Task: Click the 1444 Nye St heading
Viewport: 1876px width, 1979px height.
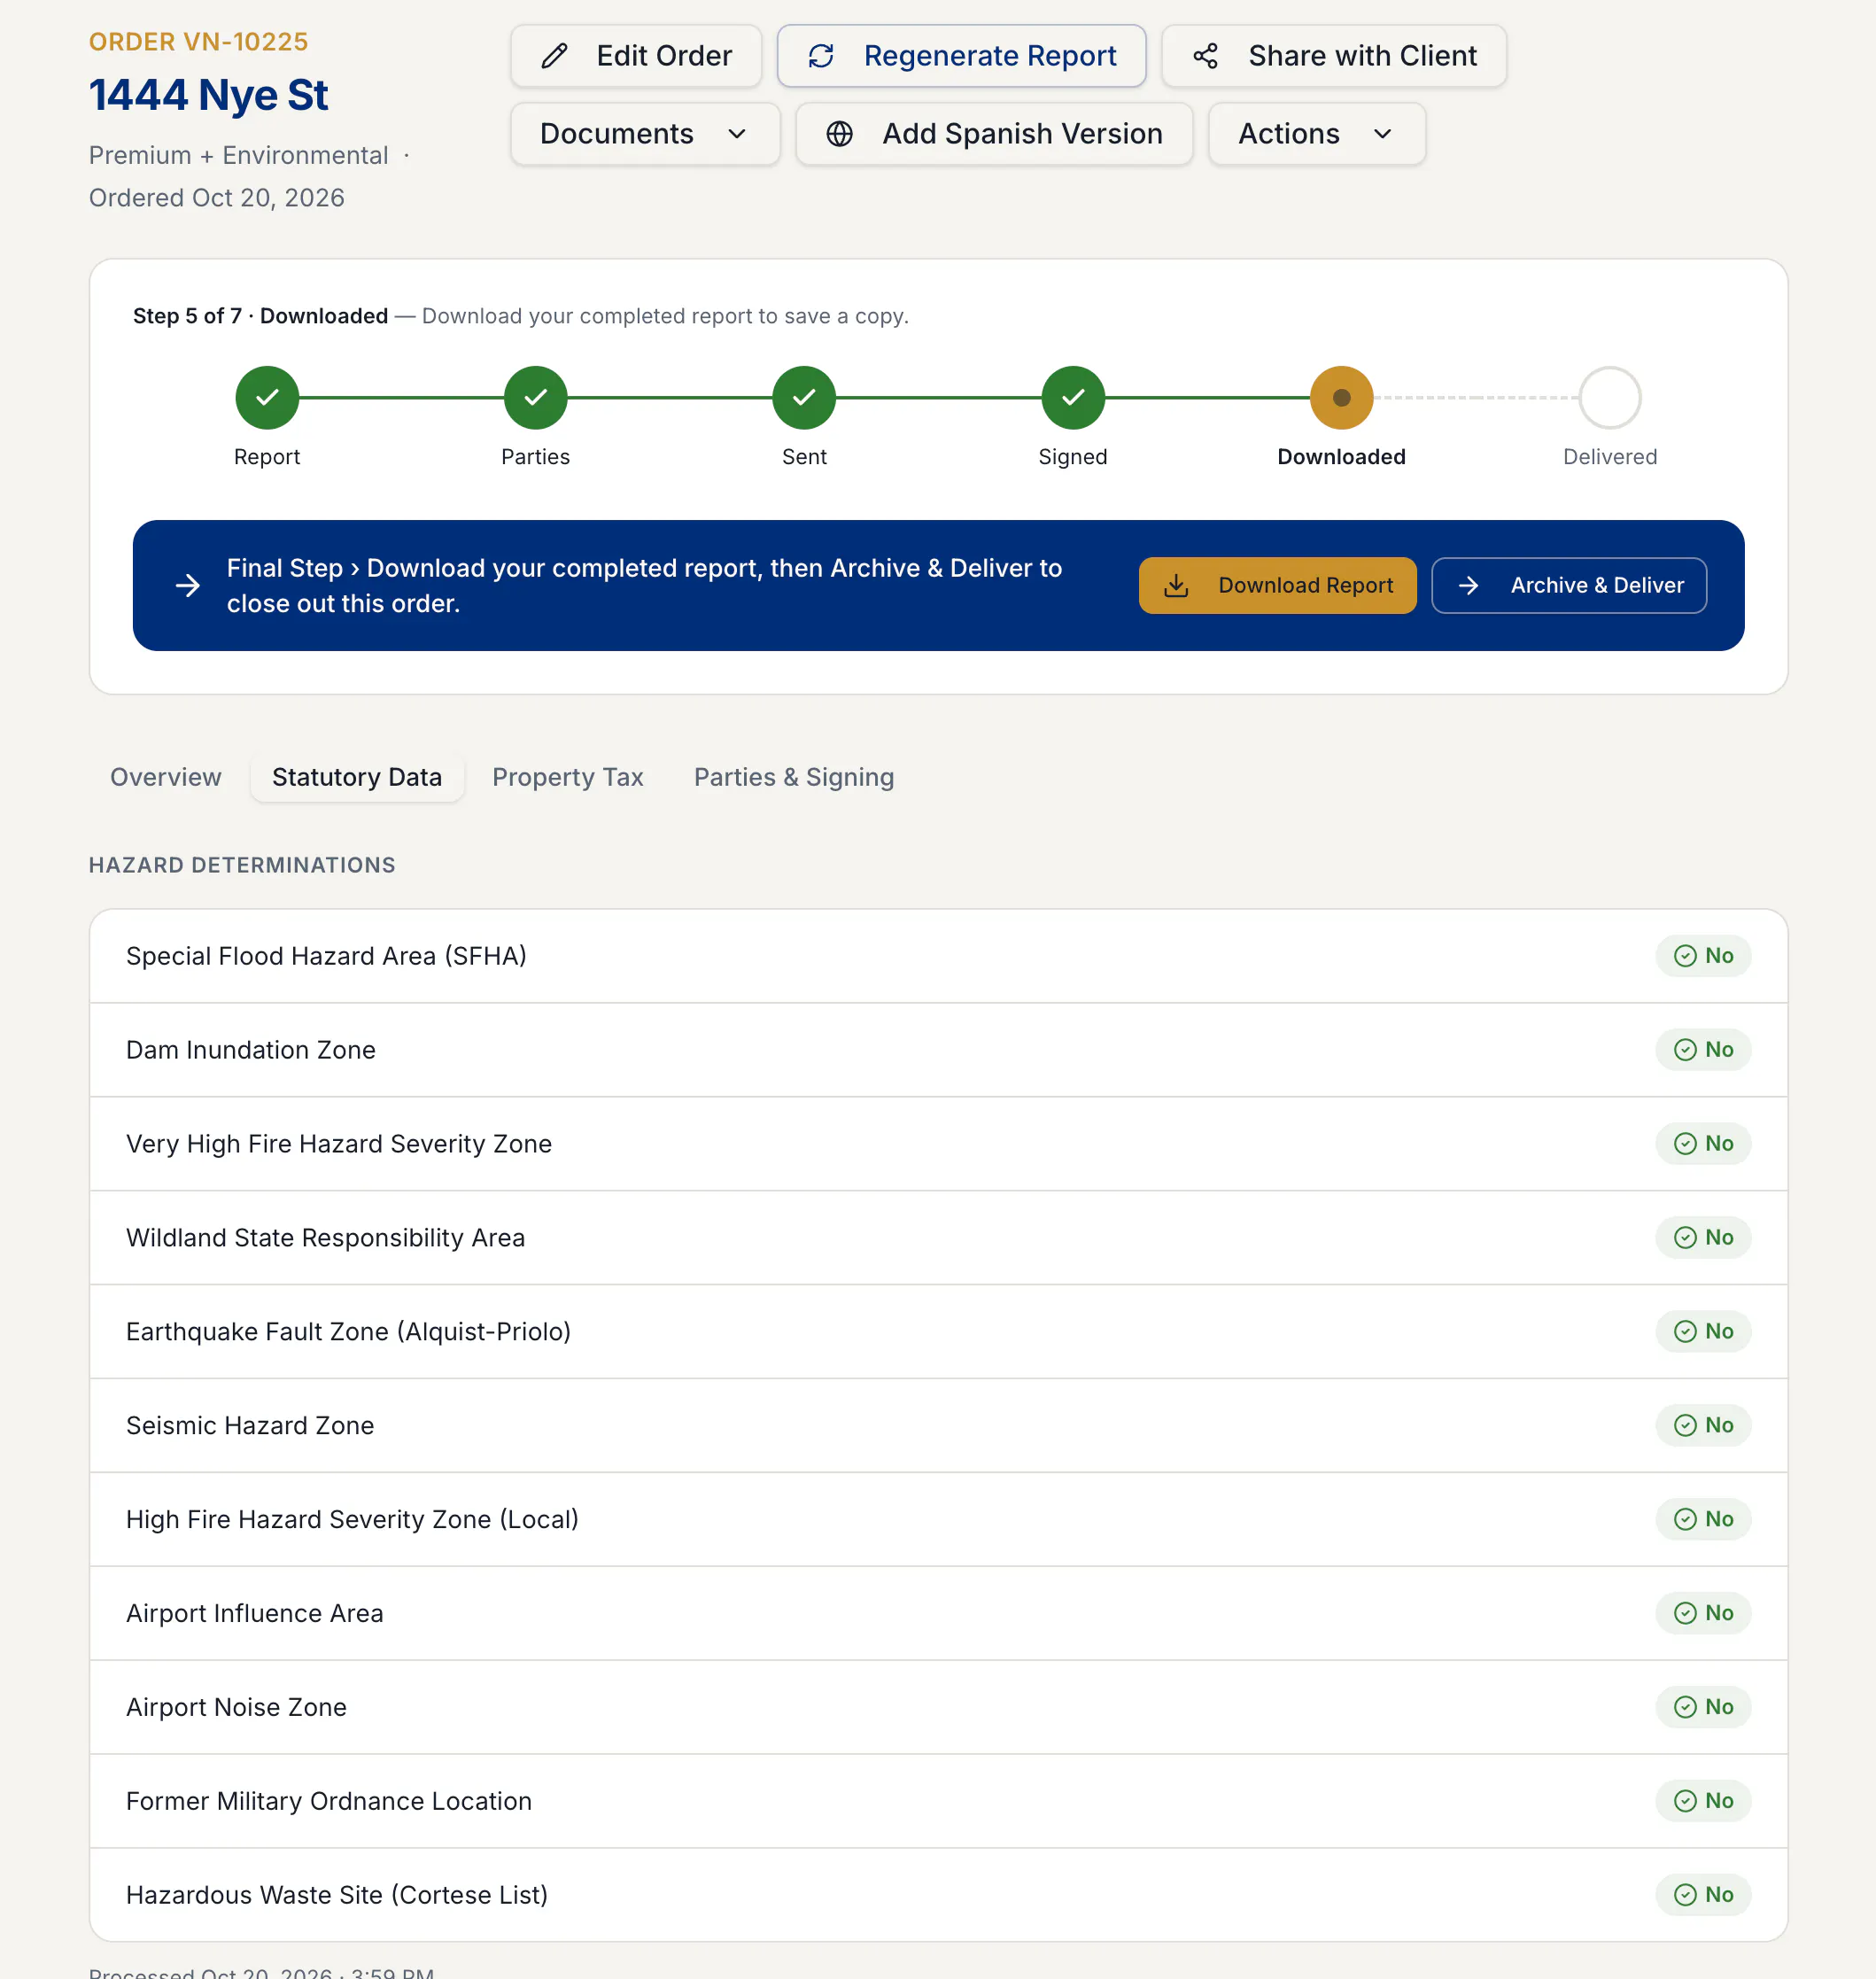Action: tap(208, 95)
